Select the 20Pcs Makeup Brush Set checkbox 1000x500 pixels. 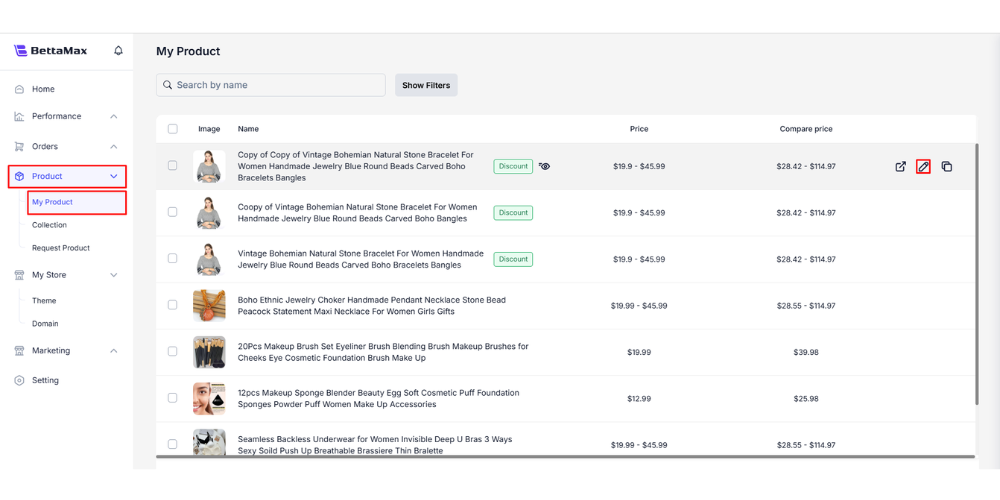[173, 351]
